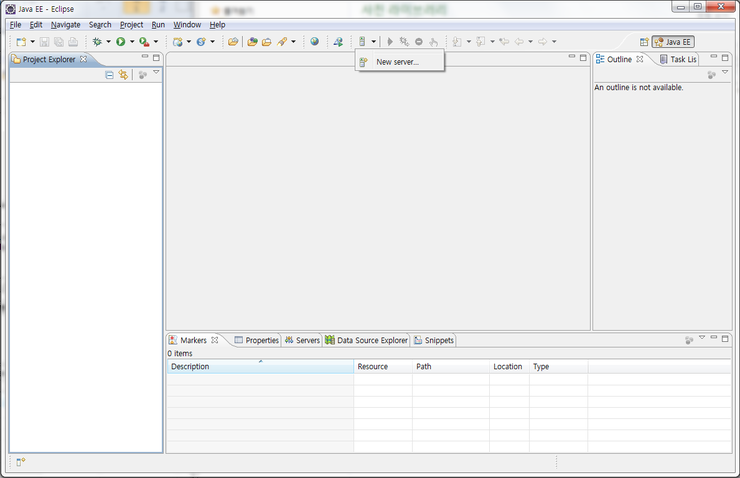Click the Debug bug icon
Screen dimensions: 740x478
(97, 42)
